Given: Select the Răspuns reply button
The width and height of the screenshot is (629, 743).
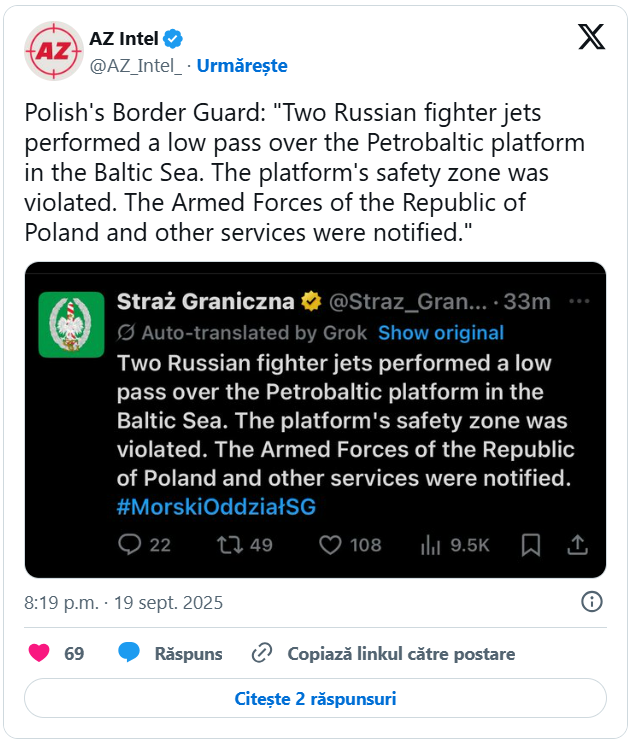Looking at the screenshot, I should tap(170, 653).
